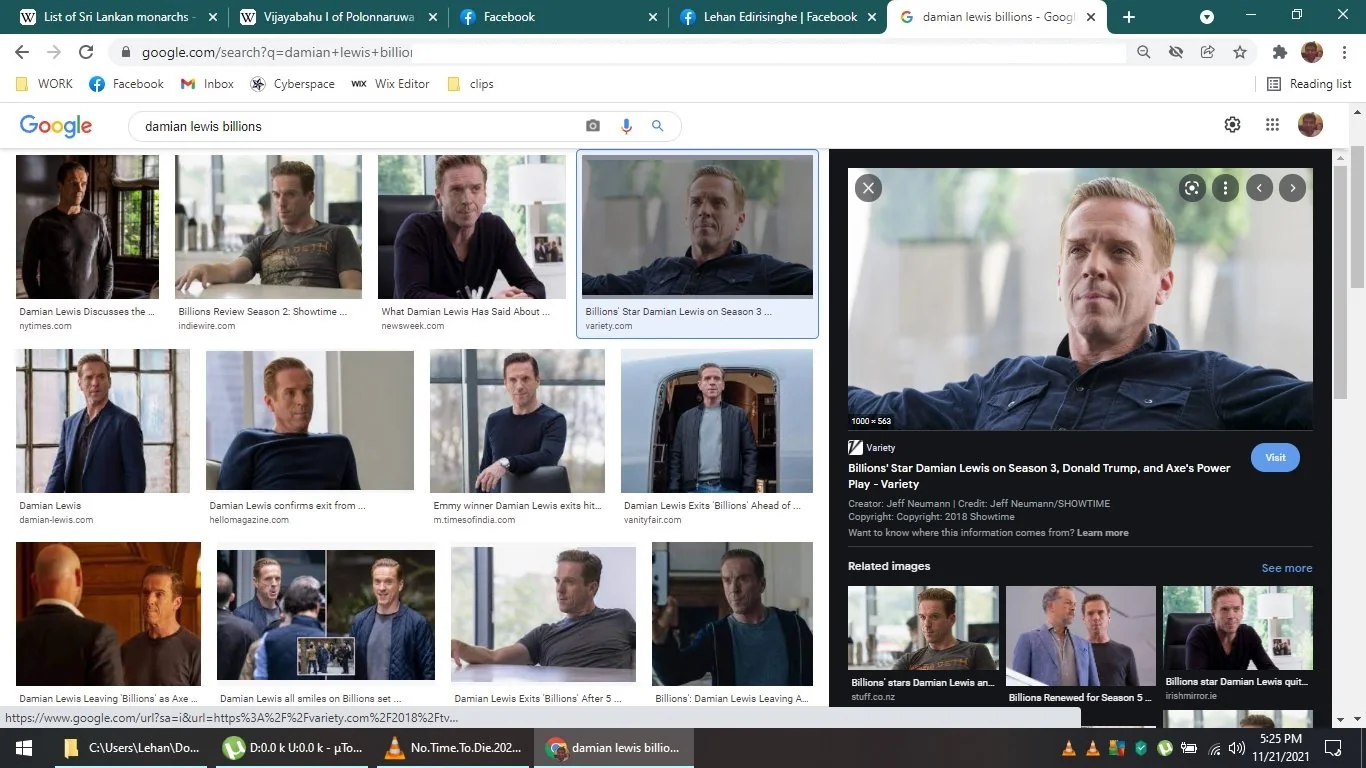The width and height of the screenshot is (1366, 768).
Task: Open the Facebook bookmark
Action: 126,84
